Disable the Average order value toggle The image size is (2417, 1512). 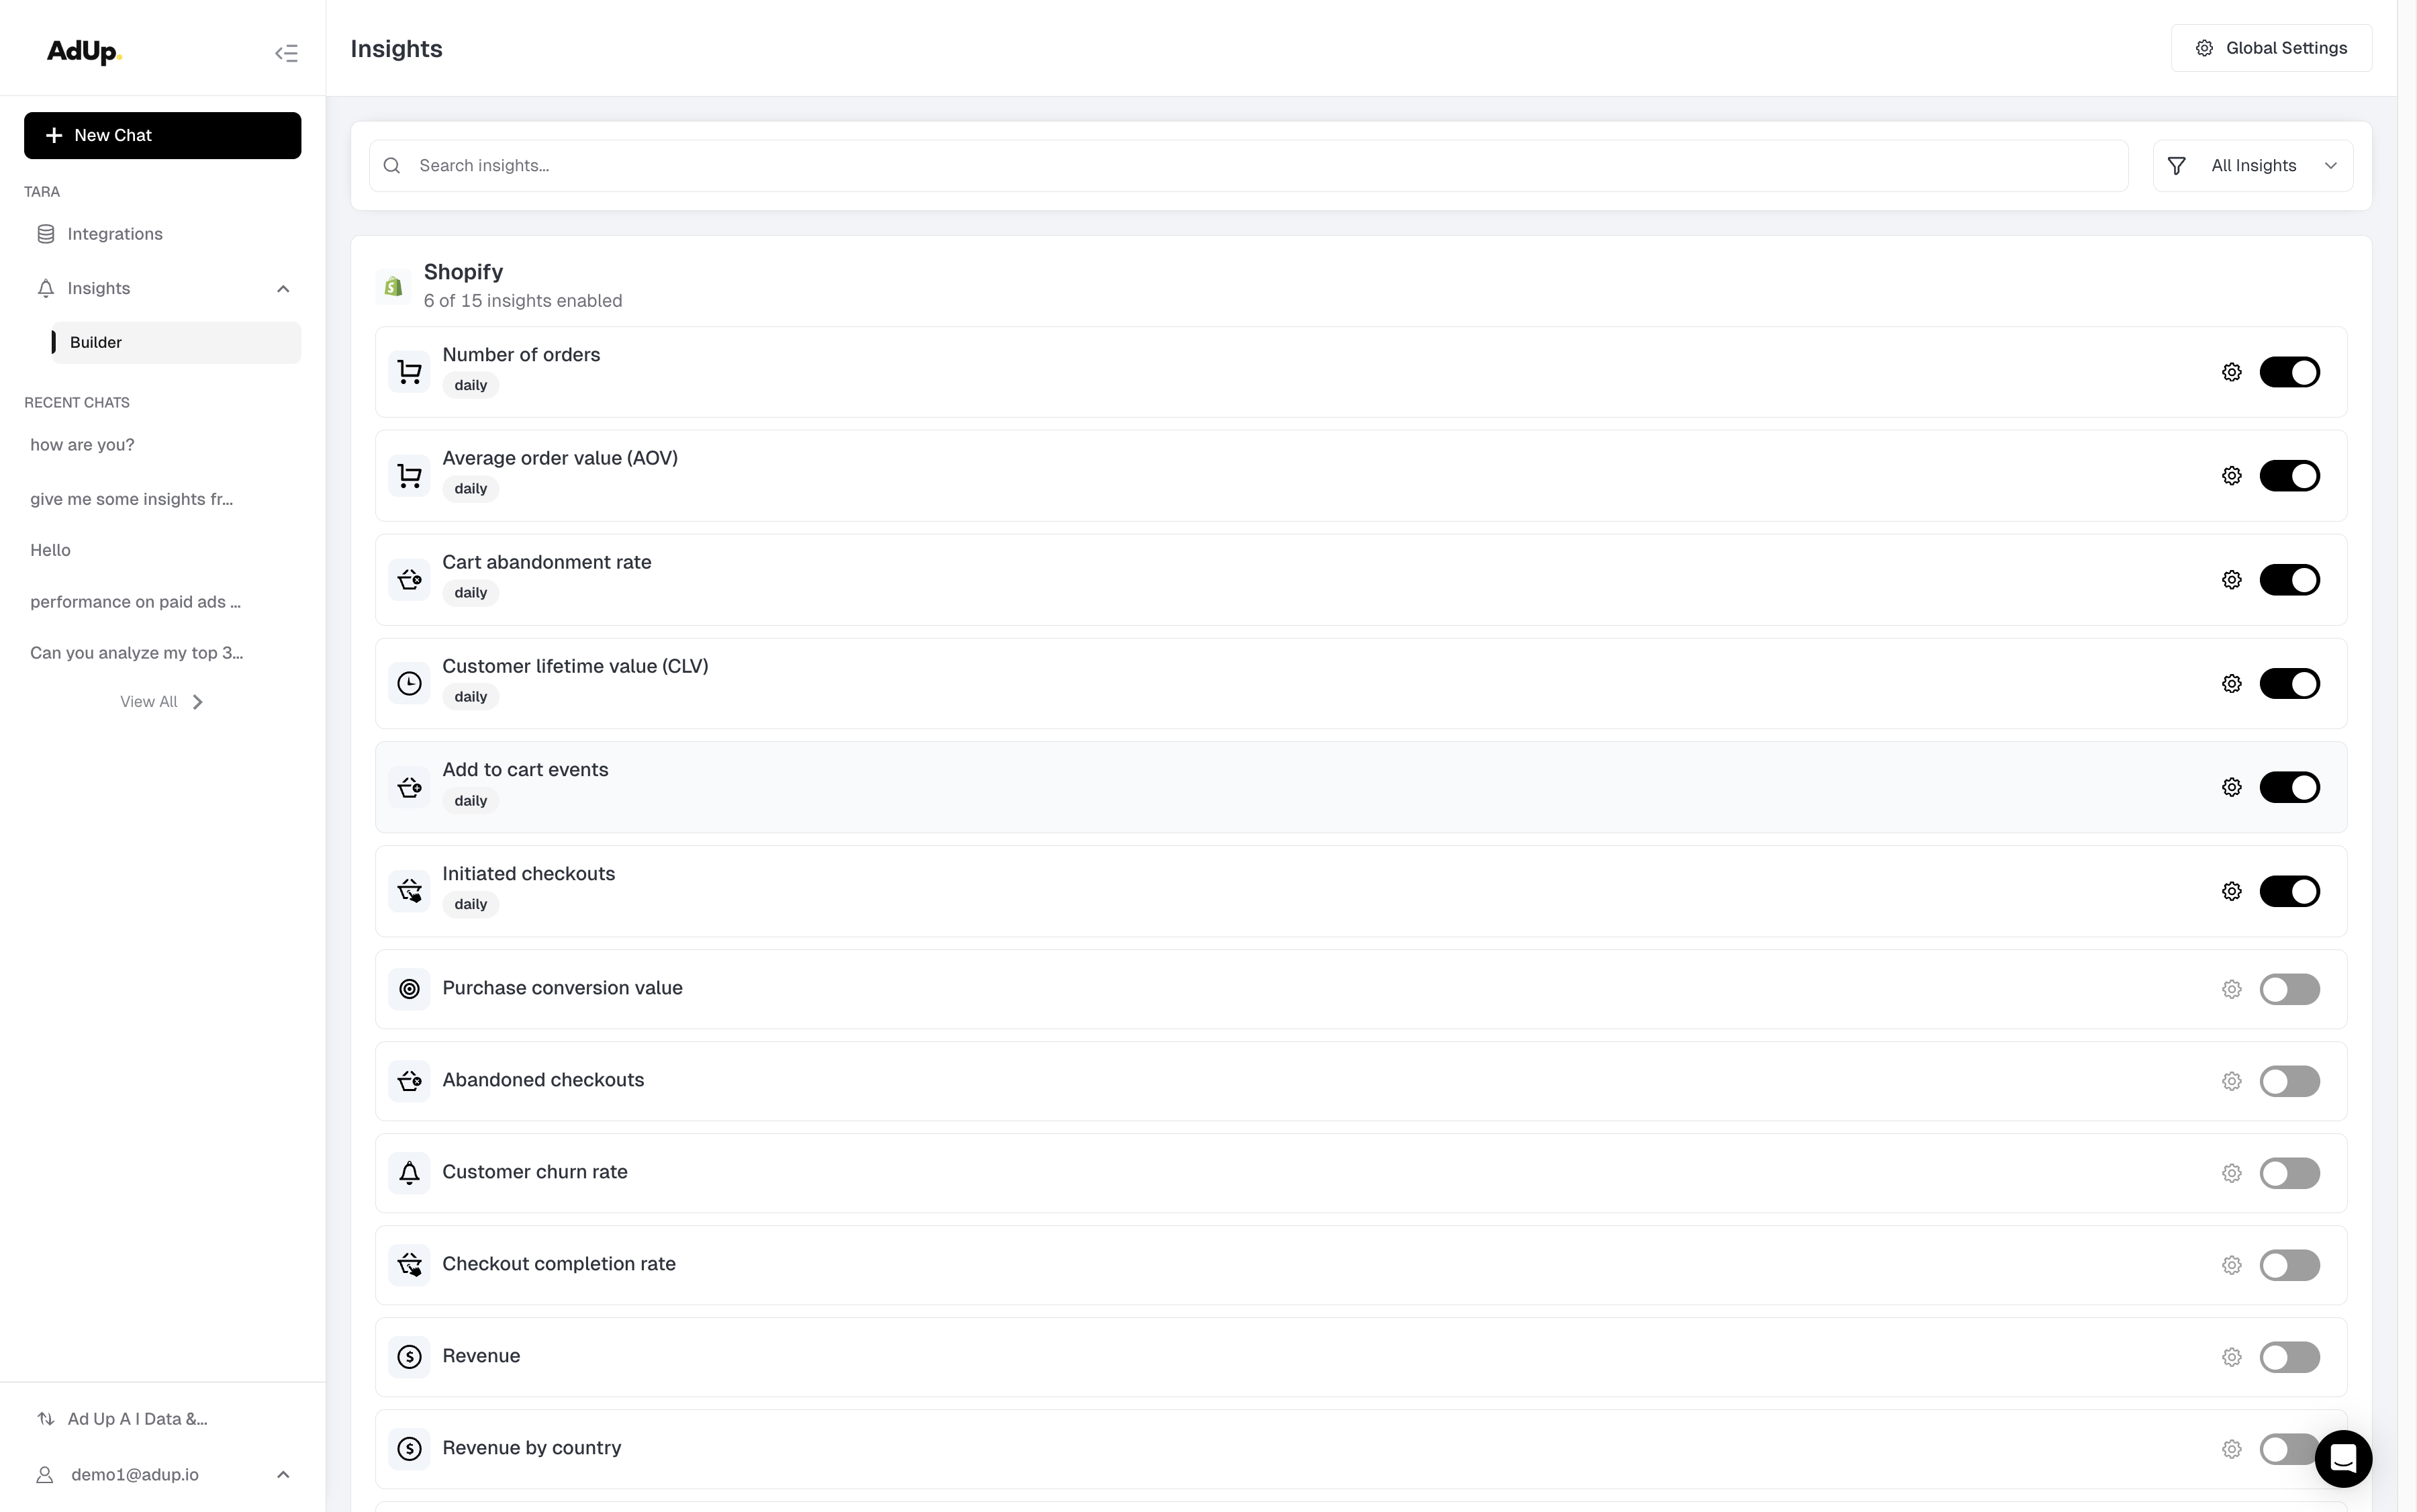click(x=2289, y=476)
